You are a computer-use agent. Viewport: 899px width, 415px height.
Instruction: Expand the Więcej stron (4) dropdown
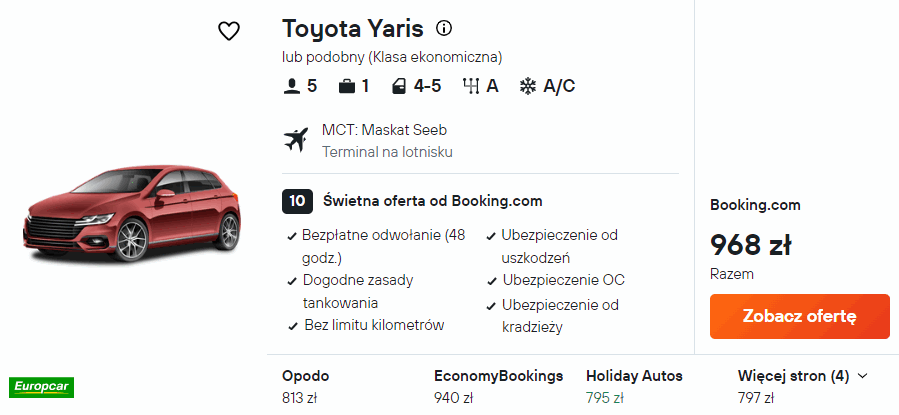(802, 376)
